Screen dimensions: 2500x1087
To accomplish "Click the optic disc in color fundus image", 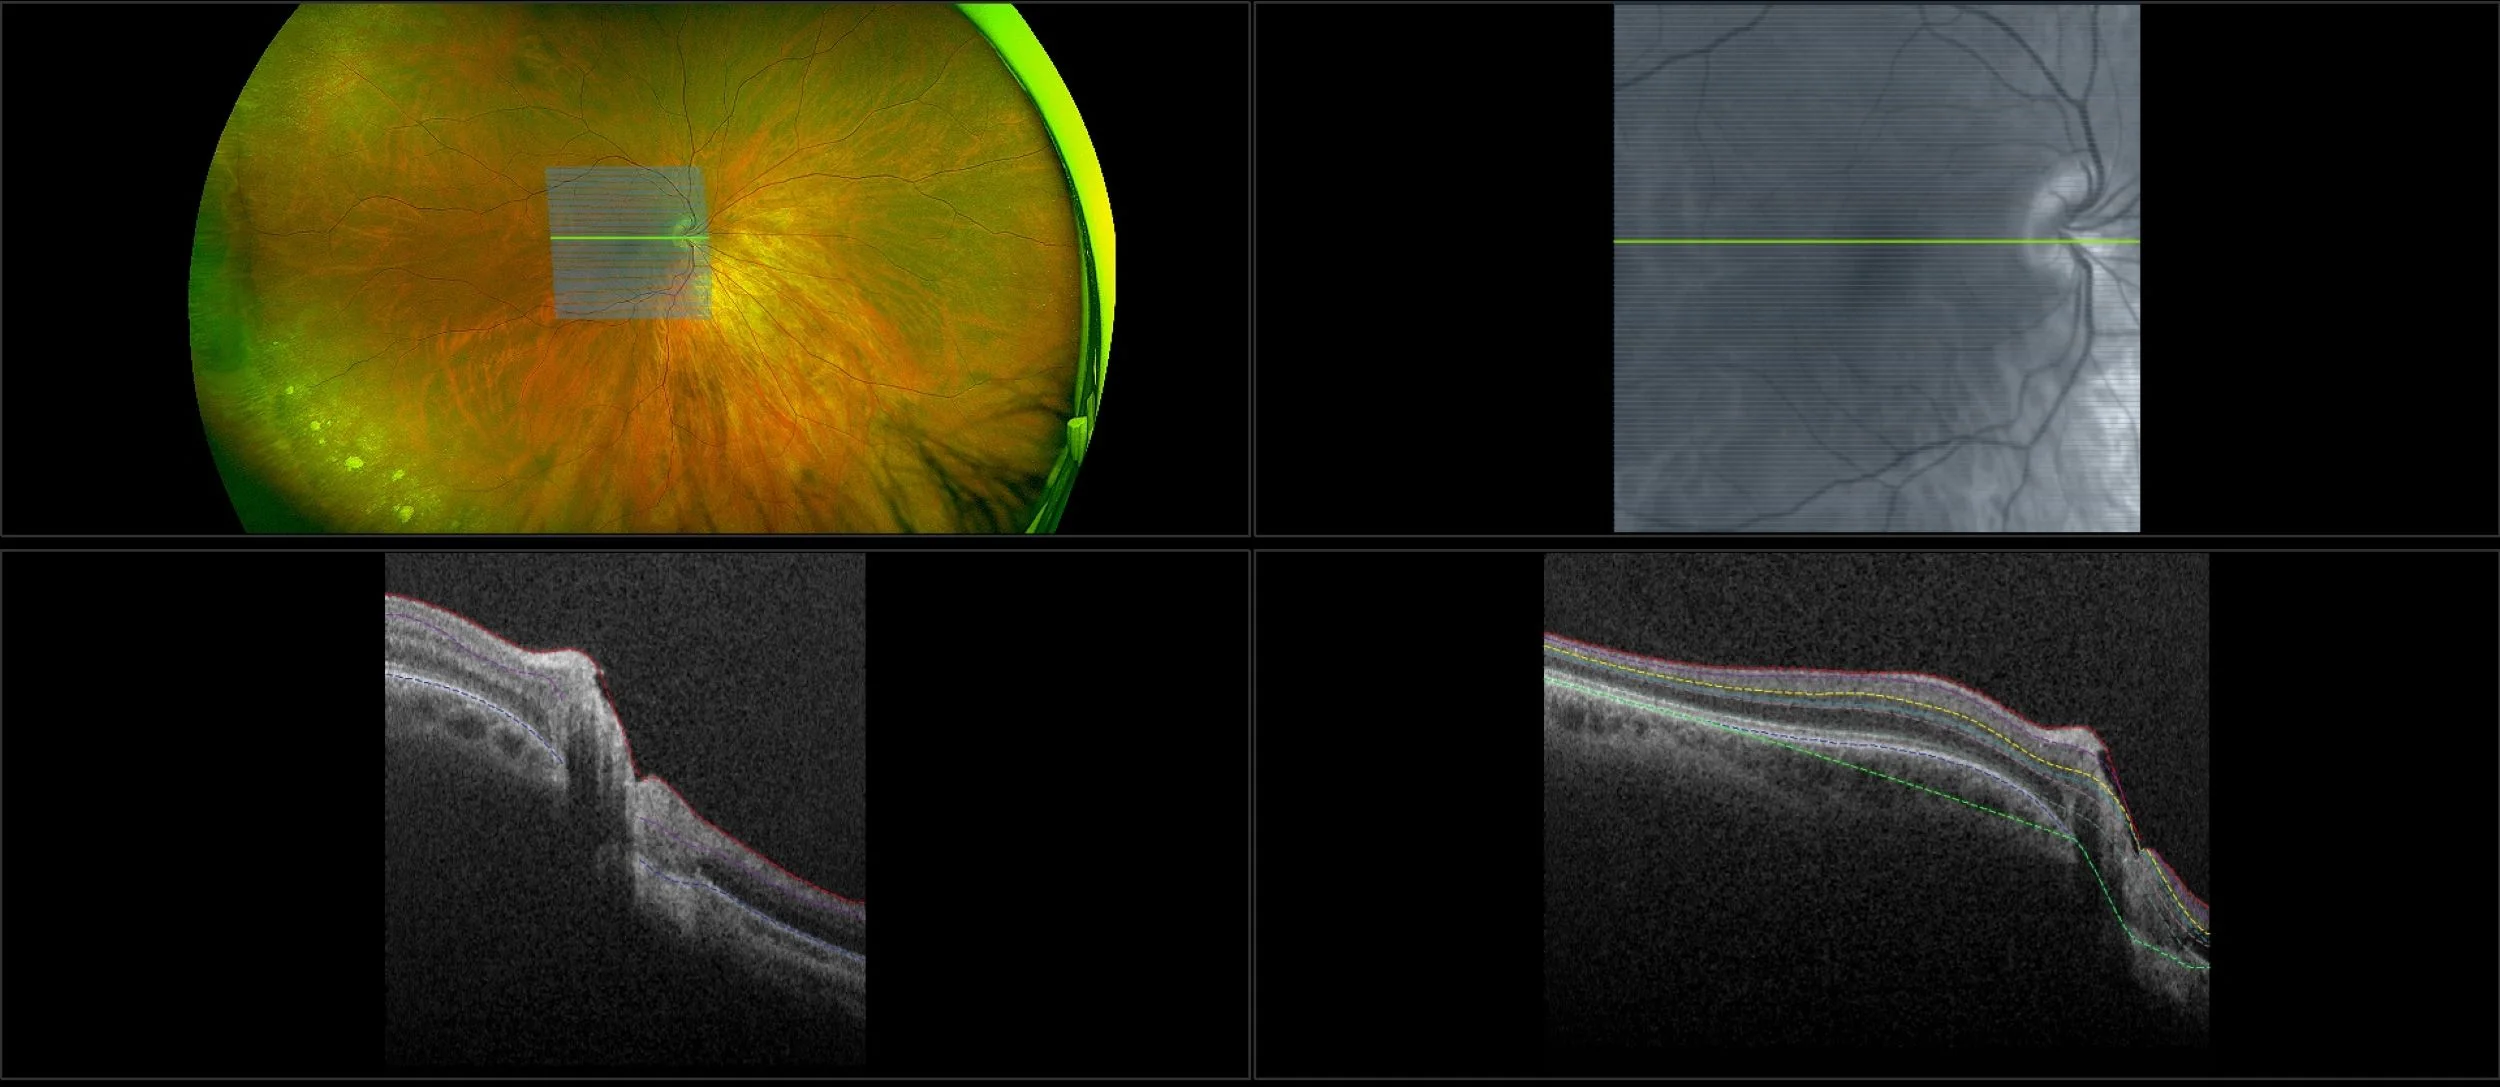I will 686,232.
